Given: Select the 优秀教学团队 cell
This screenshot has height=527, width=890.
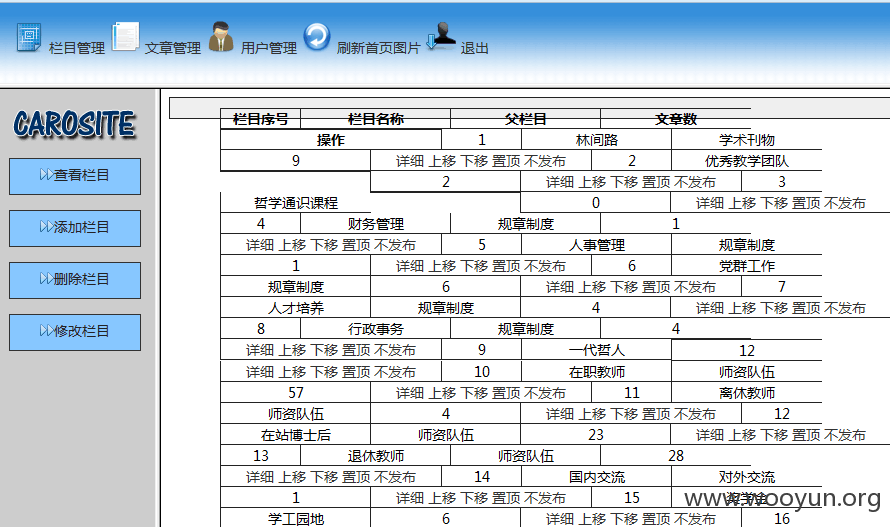Looking at the screenshot, I should (746, 161).
